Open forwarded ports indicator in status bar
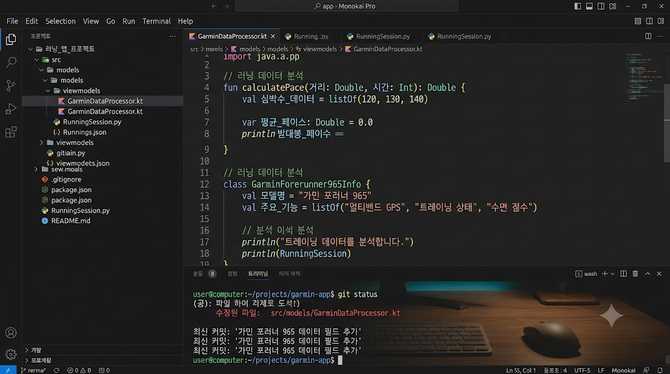Image resolution: width=670 pixels, height=374 pixels. [104, 370]
